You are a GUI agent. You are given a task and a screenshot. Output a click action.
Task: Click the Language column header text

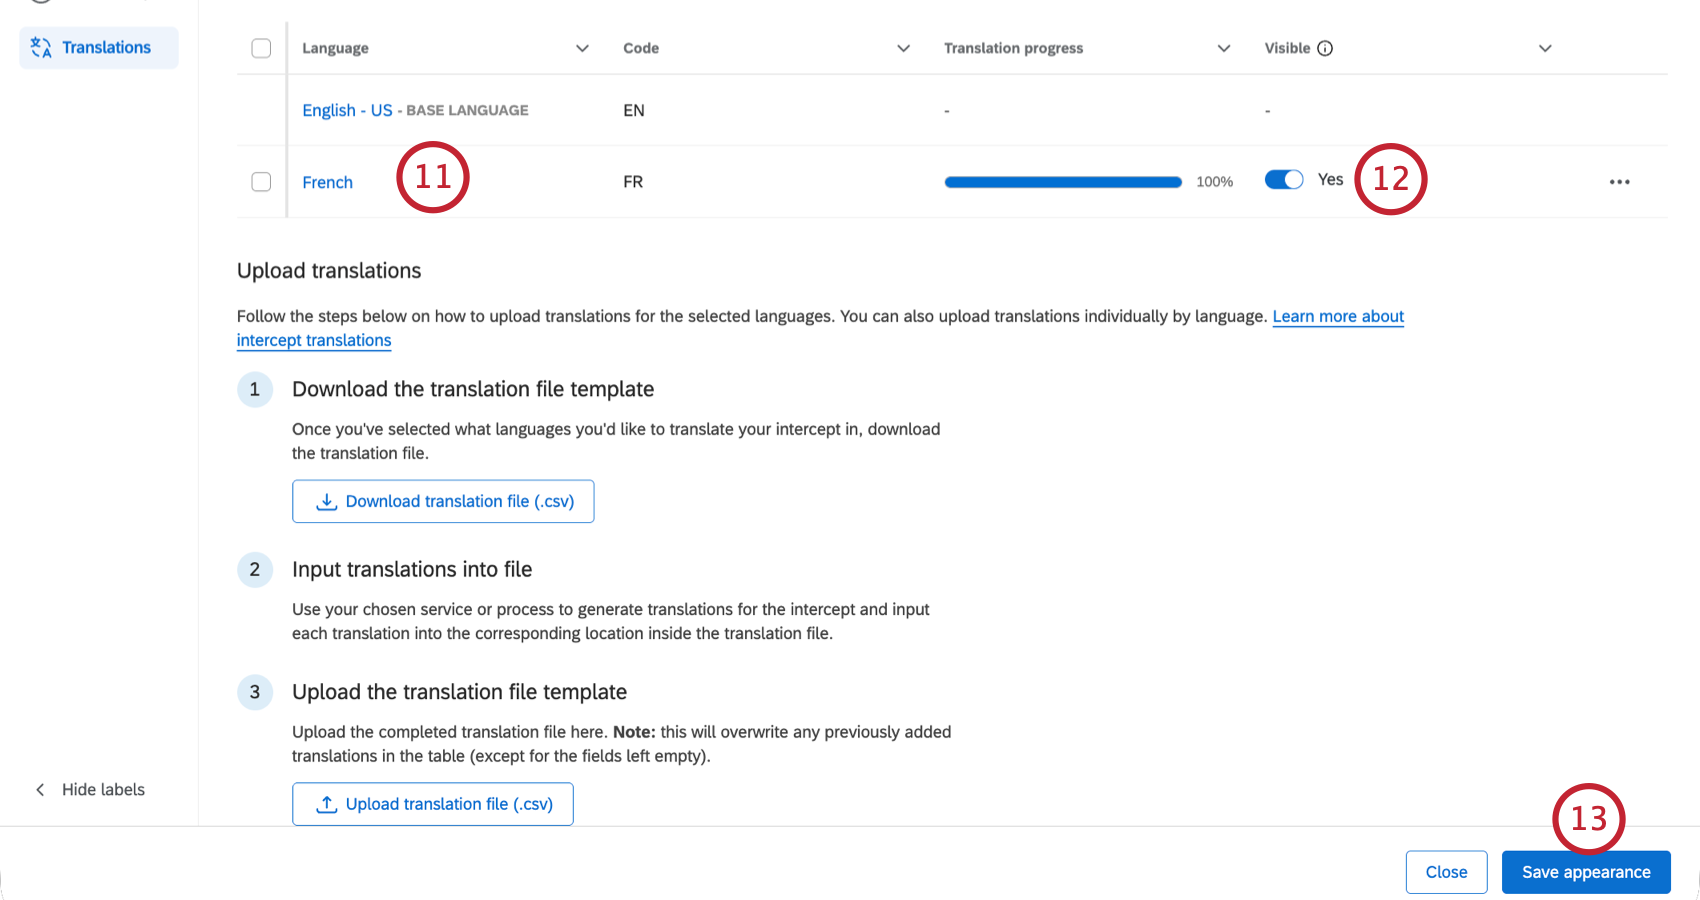coord(335,48)
